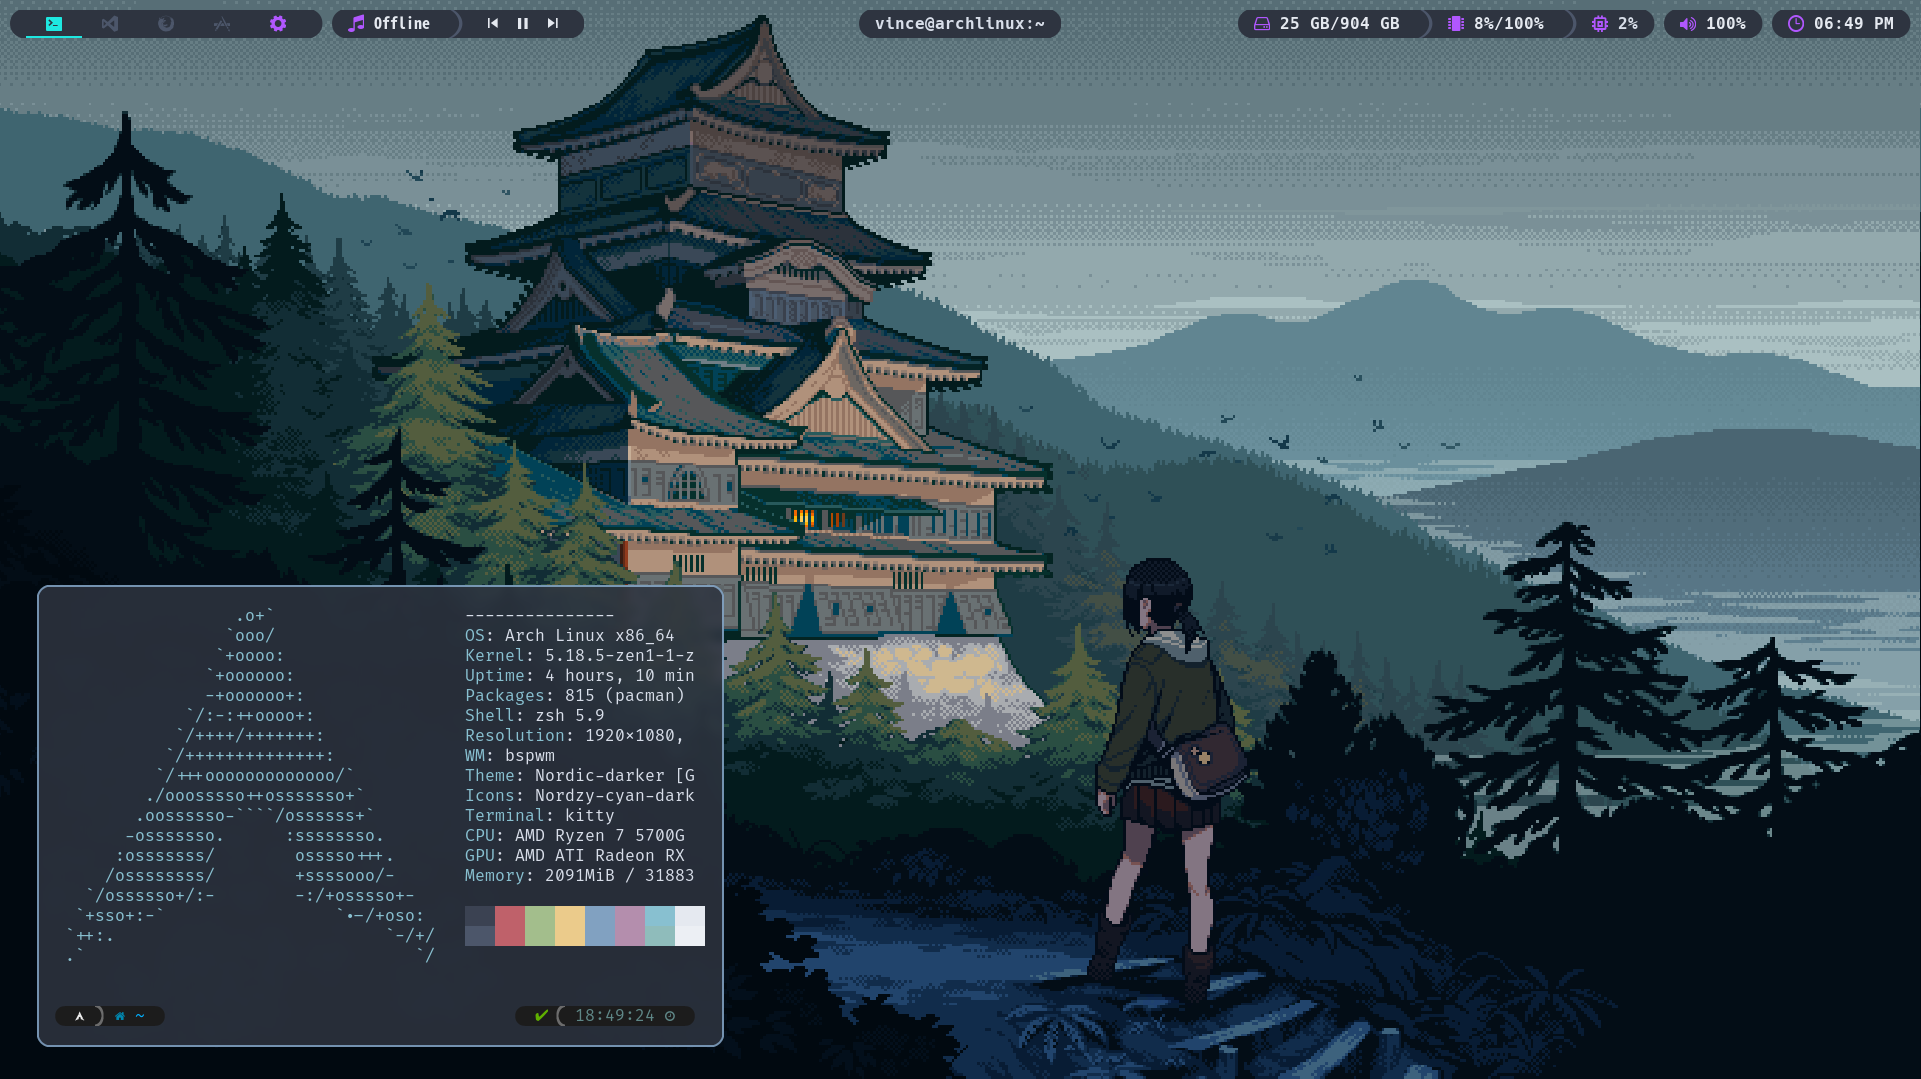Click the Offline music status label

click(x=402, y=23)
